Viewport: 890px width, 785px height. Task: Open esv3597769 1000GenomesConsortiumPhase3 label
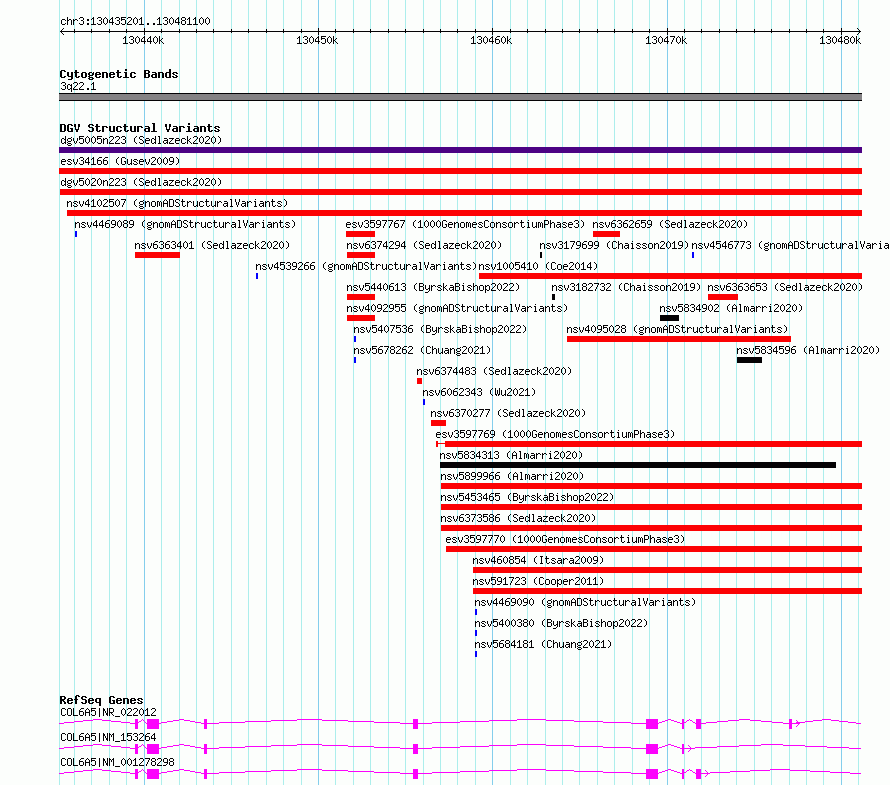tap(555, 434)
